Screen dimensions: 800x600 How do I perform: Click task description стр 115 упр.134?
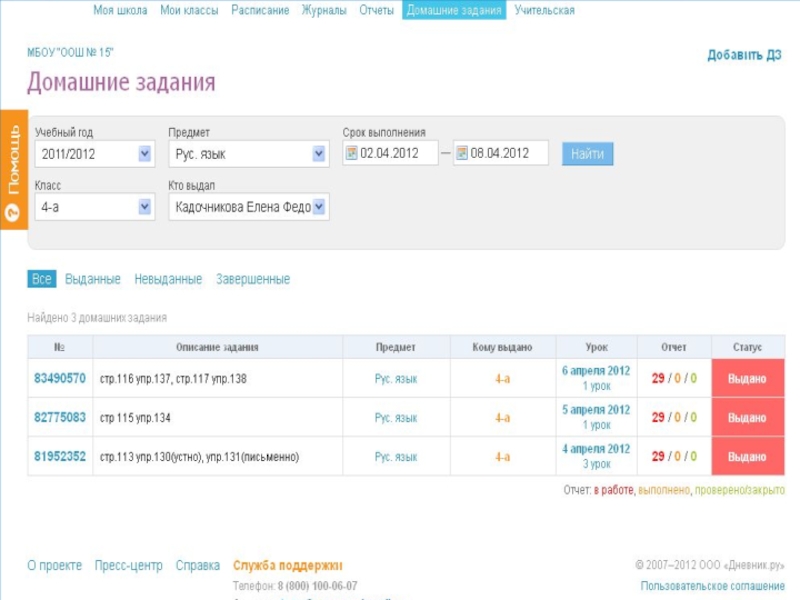point(135,418)
